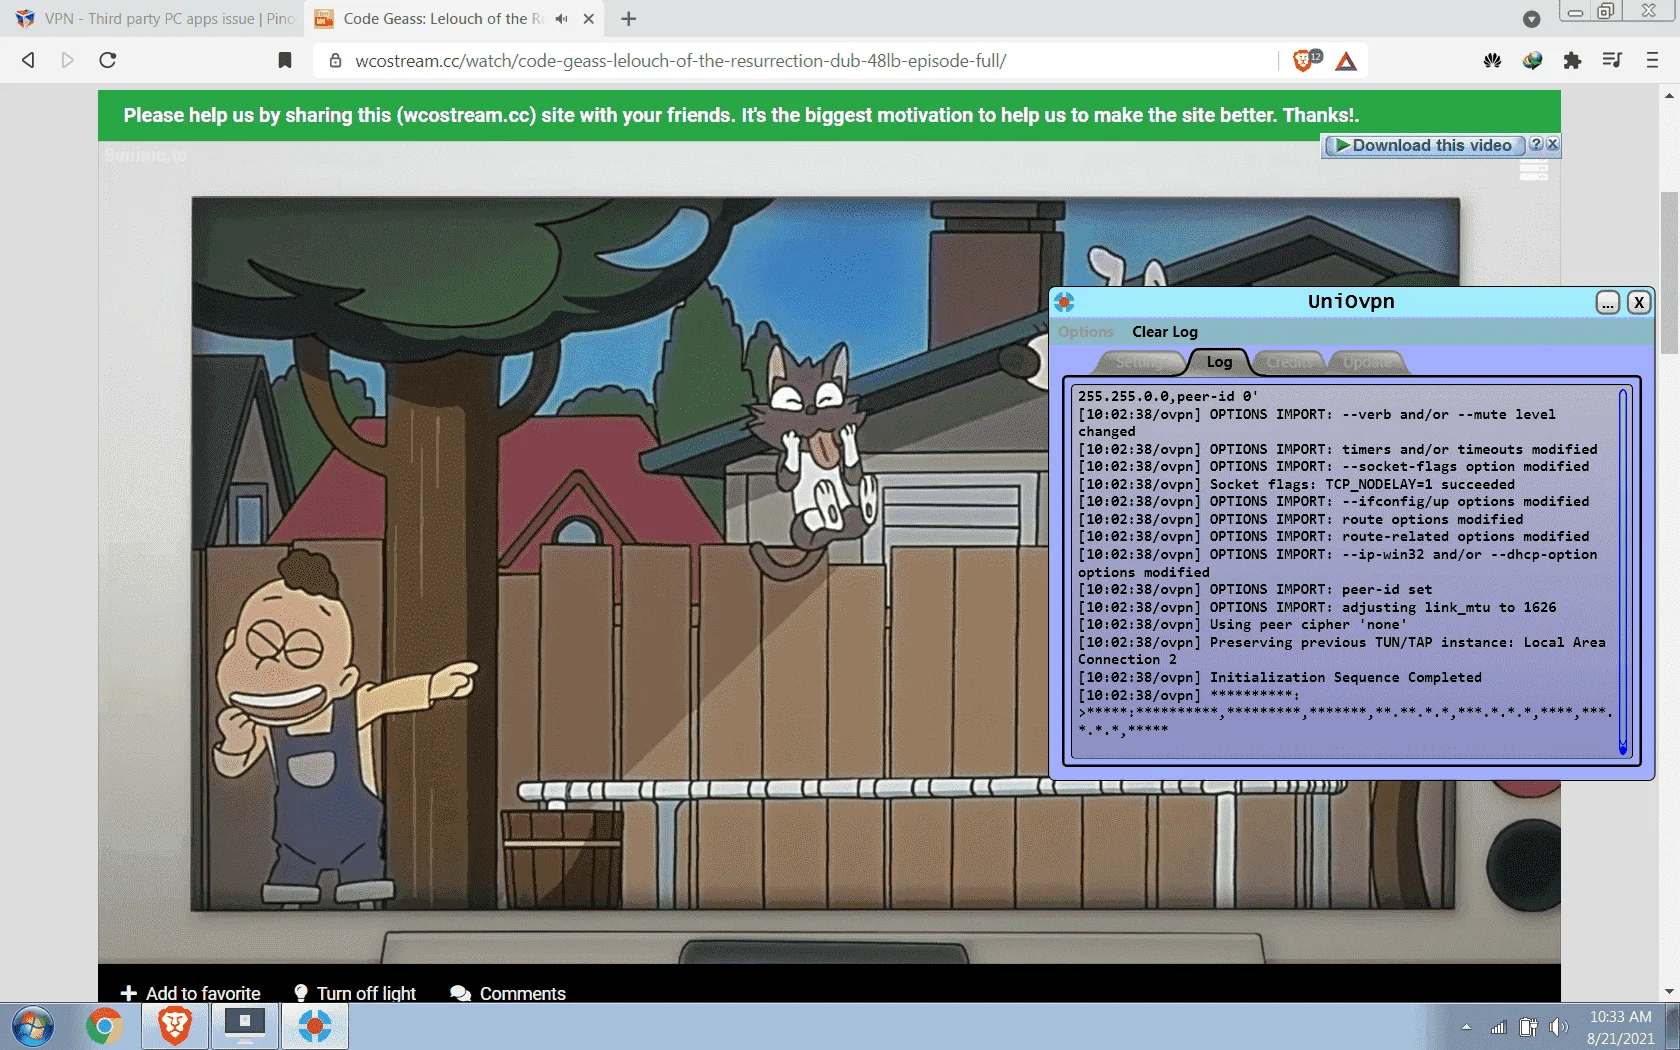
Task: Open the Comments section link
Action: click(x=508, y=993)
